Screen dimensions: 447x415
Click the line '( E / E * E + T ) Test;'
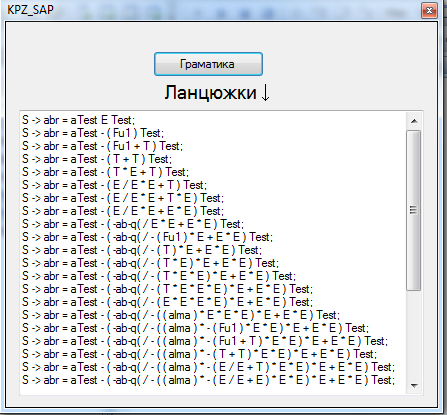coord(114,185)
